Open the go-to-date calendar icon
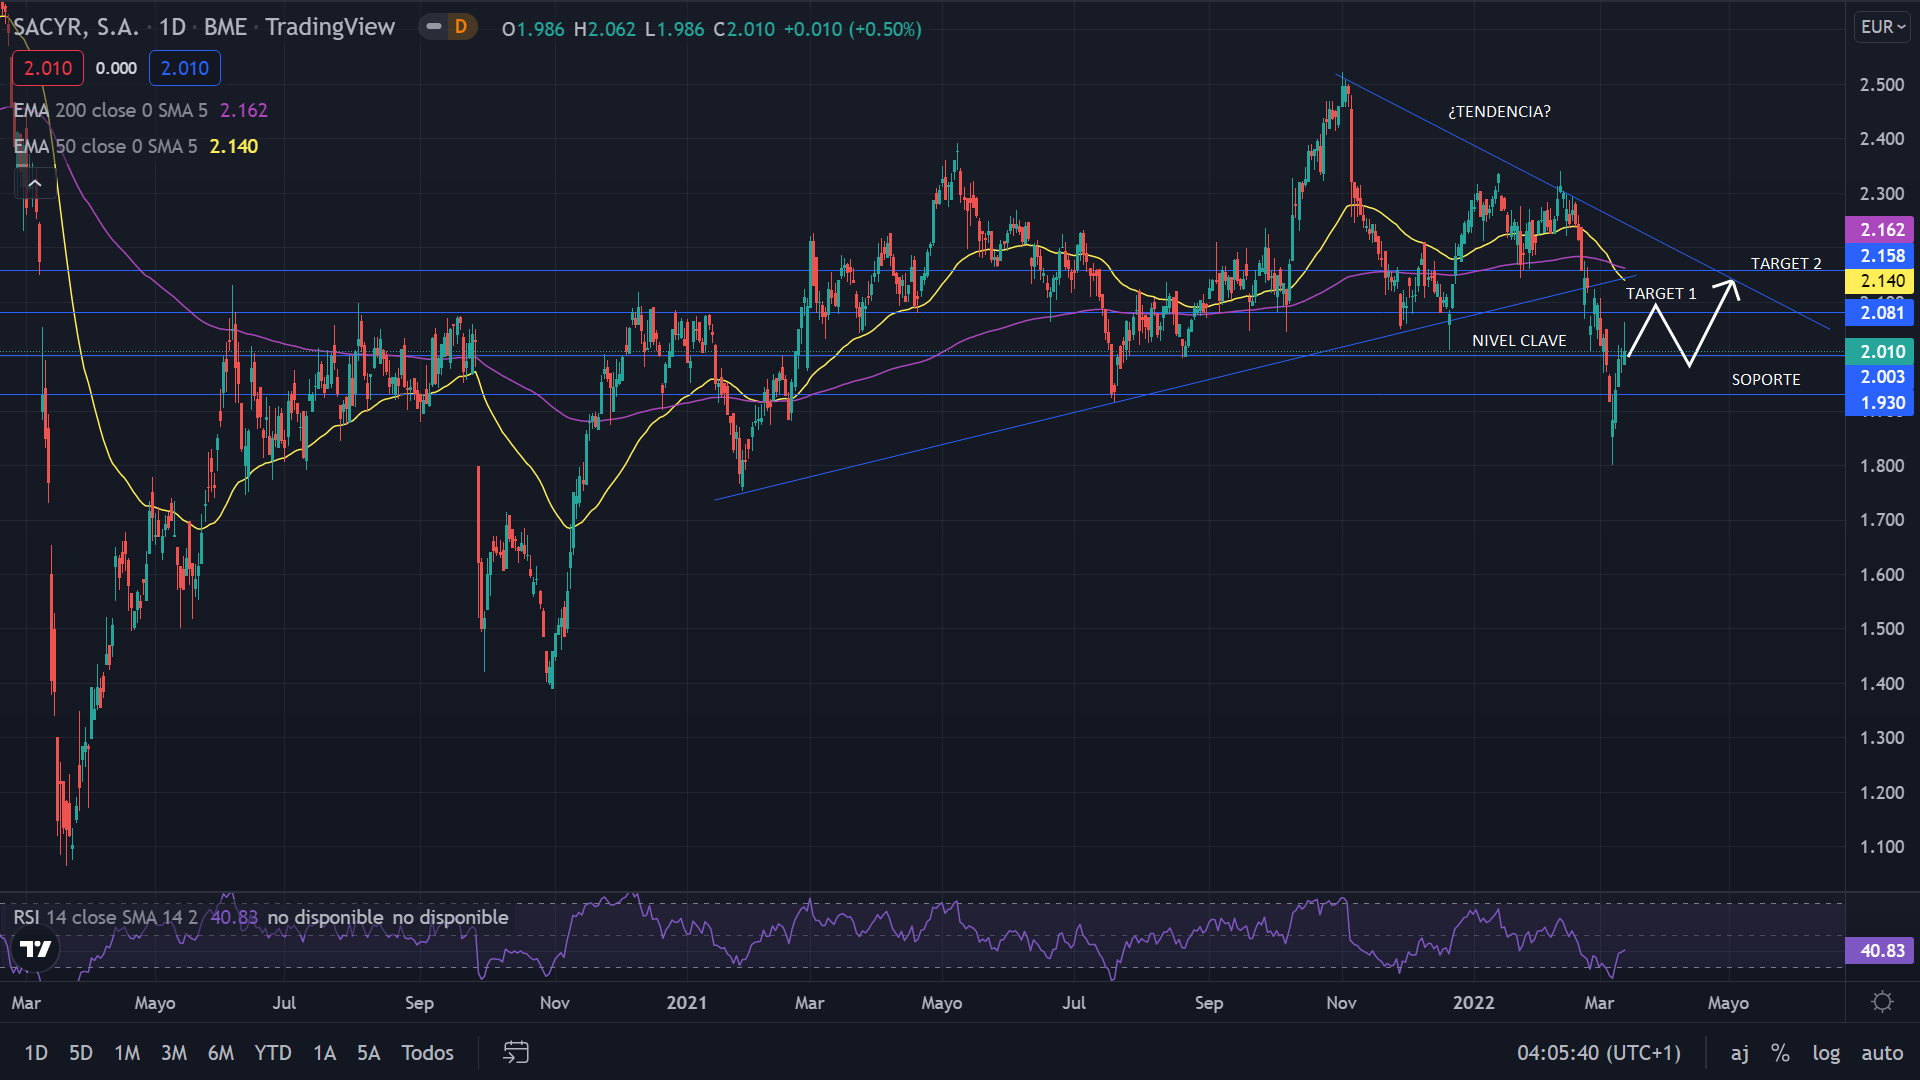1920x1080 pixels. [516, 1052]
